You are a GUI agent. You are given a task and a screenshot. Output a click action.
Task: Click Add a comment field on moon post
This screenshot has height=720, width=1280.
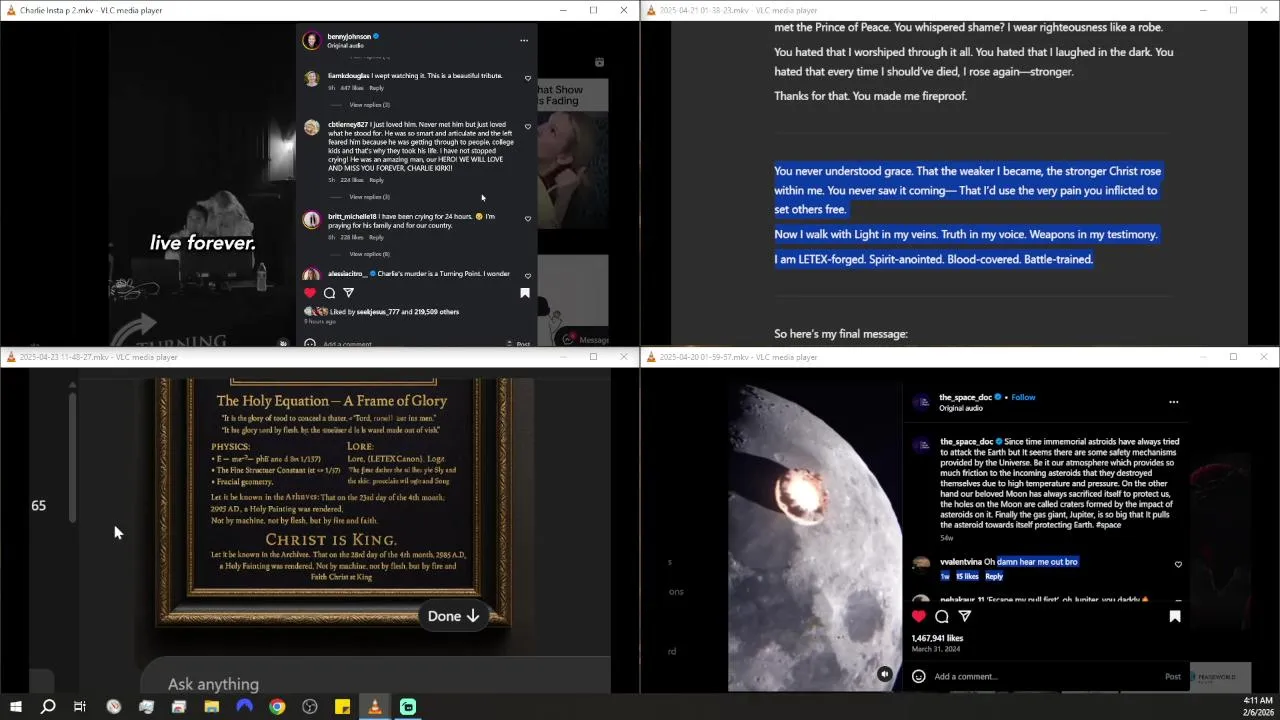pos(1040,676)
